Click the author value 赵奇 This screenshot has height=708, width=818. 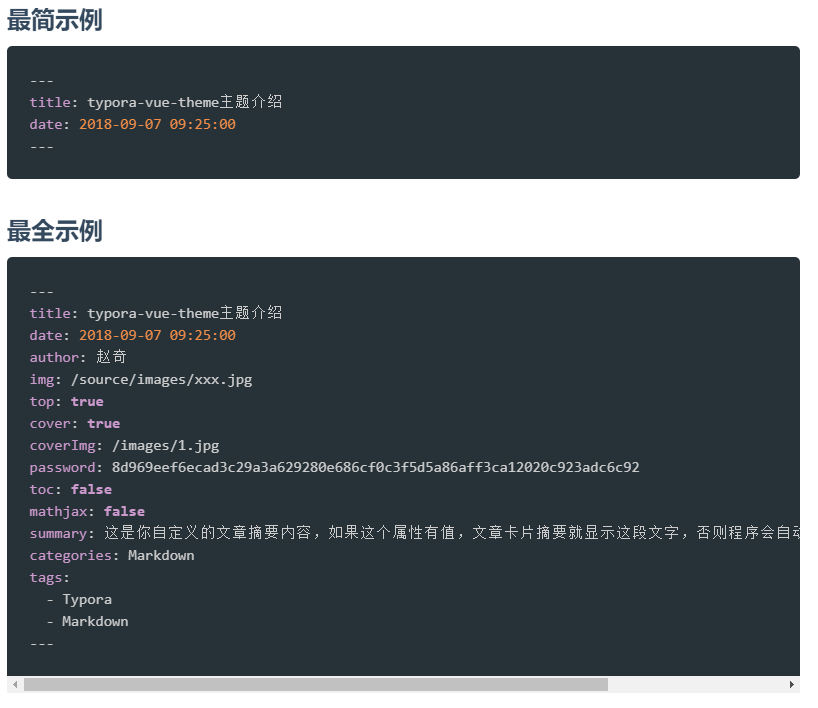[x=111, y=357]
